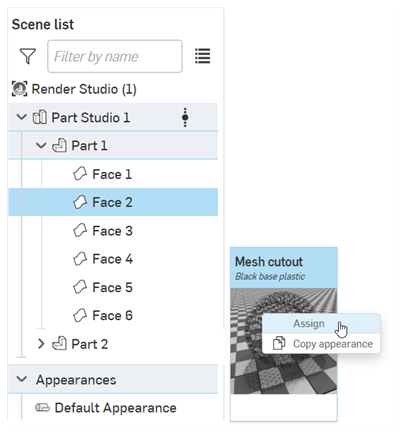Open the list view options icon
The image size is (408, 432).
pyautogui.click(x=202, y=56)
